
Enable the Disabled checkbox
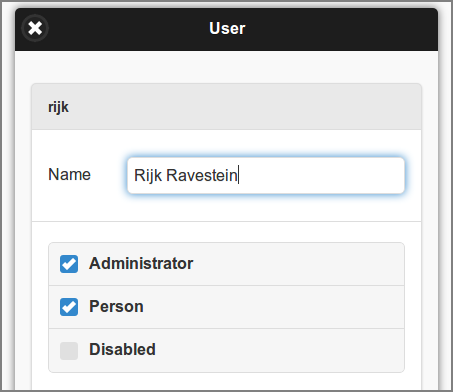click(69, 351)
